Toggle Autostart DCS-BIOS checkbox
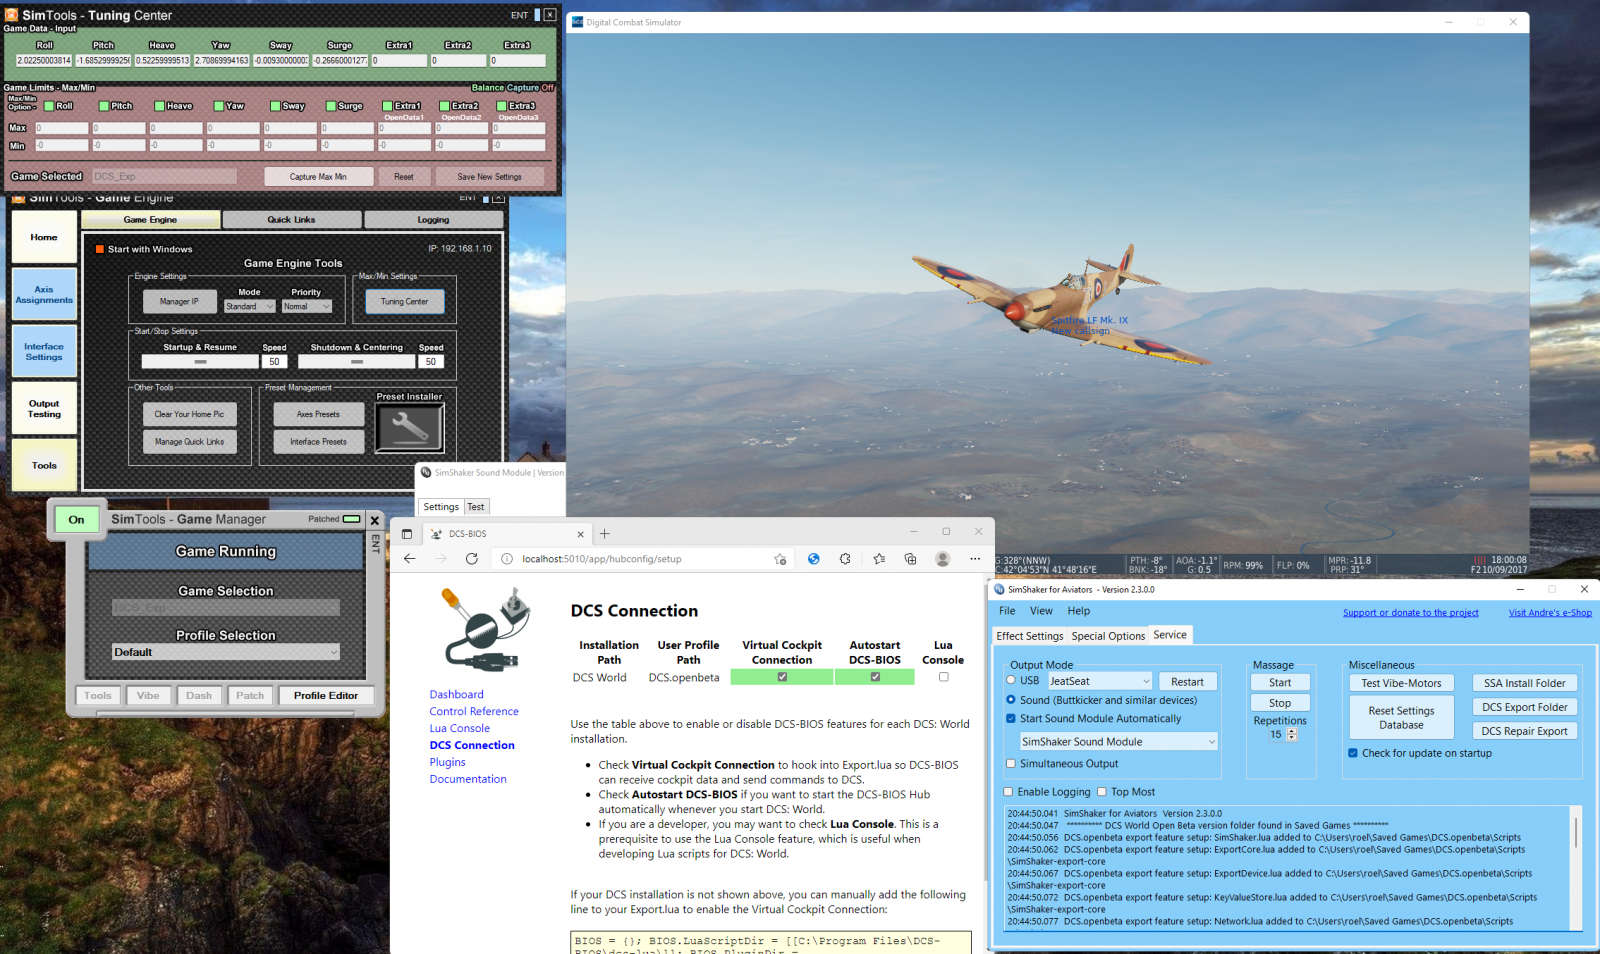1600x954 pixels. tap(875, 677)
